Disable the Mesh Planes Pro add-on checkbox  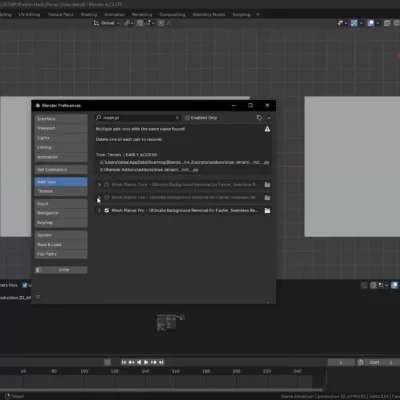(107, 210)
